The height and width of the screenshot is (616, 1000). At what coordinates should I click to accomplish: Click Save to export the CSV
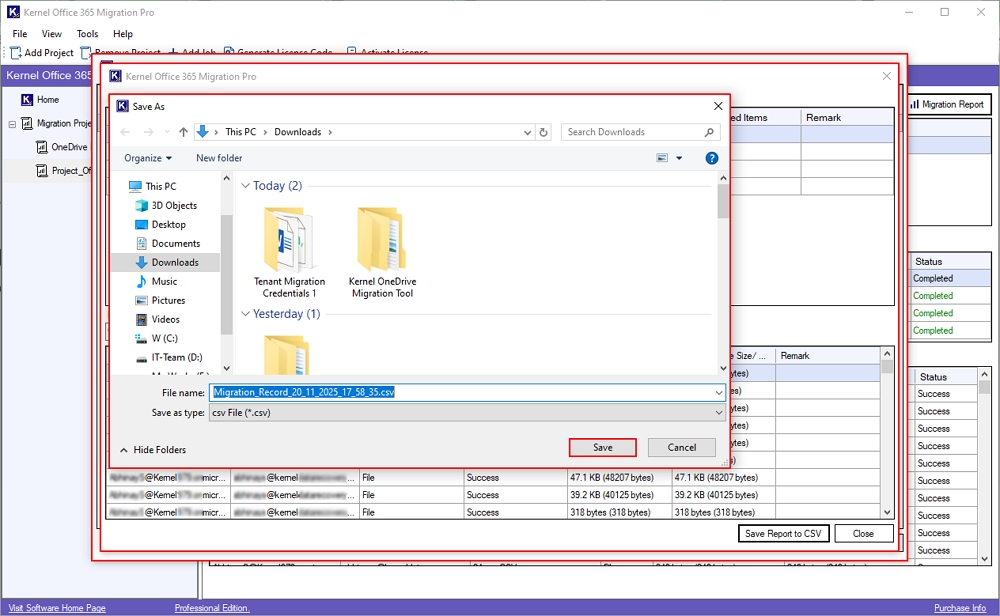[x=602, y=447]
